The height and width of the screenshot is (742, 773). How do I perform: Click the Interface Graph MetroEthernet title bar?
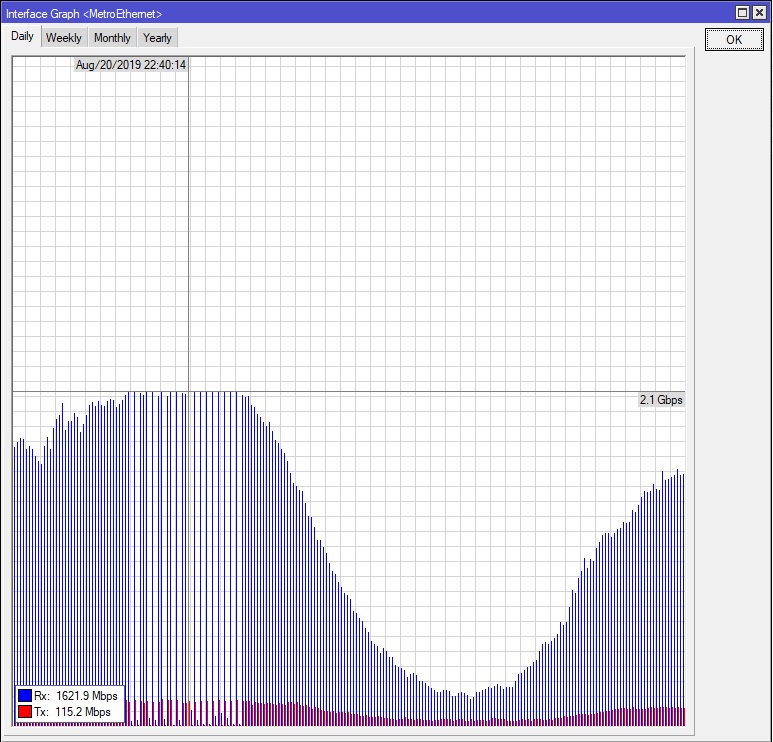(300, 13)
